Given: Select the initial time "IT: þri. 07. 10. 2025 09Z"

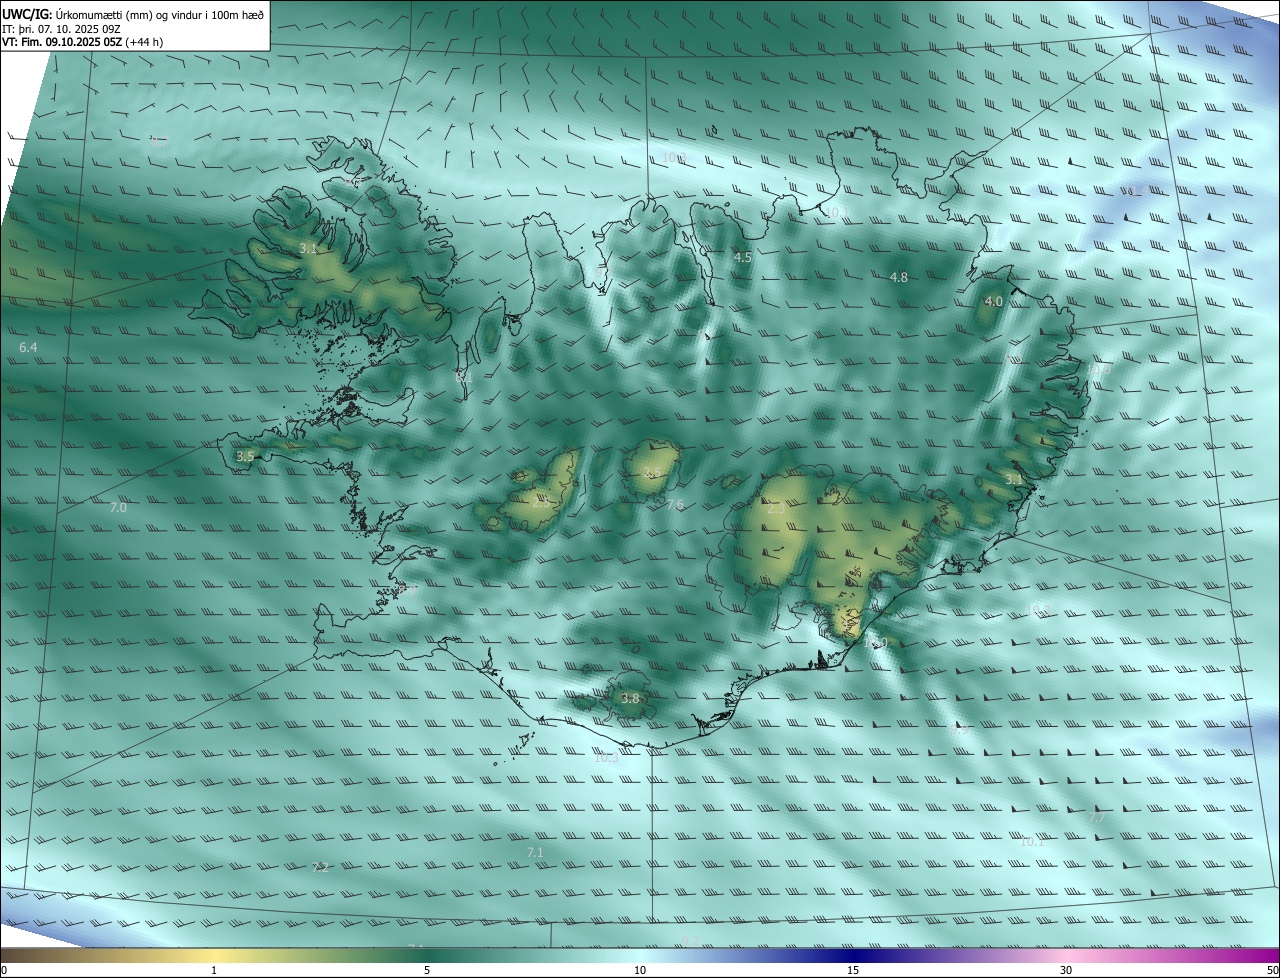Looking at the screenshot, I should [62, 29].
